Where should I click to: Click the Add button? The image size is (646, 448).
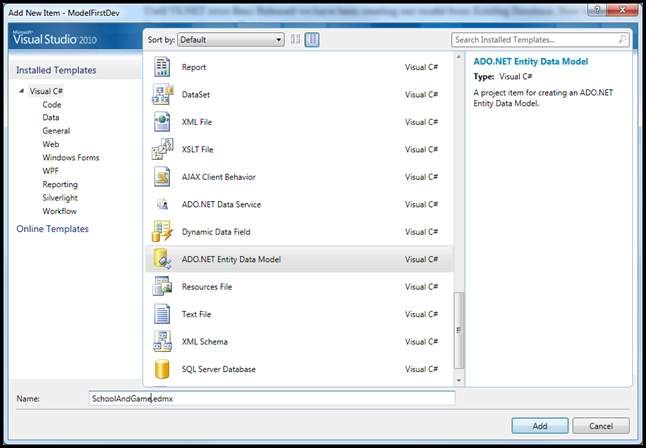[x=540, y=426]
